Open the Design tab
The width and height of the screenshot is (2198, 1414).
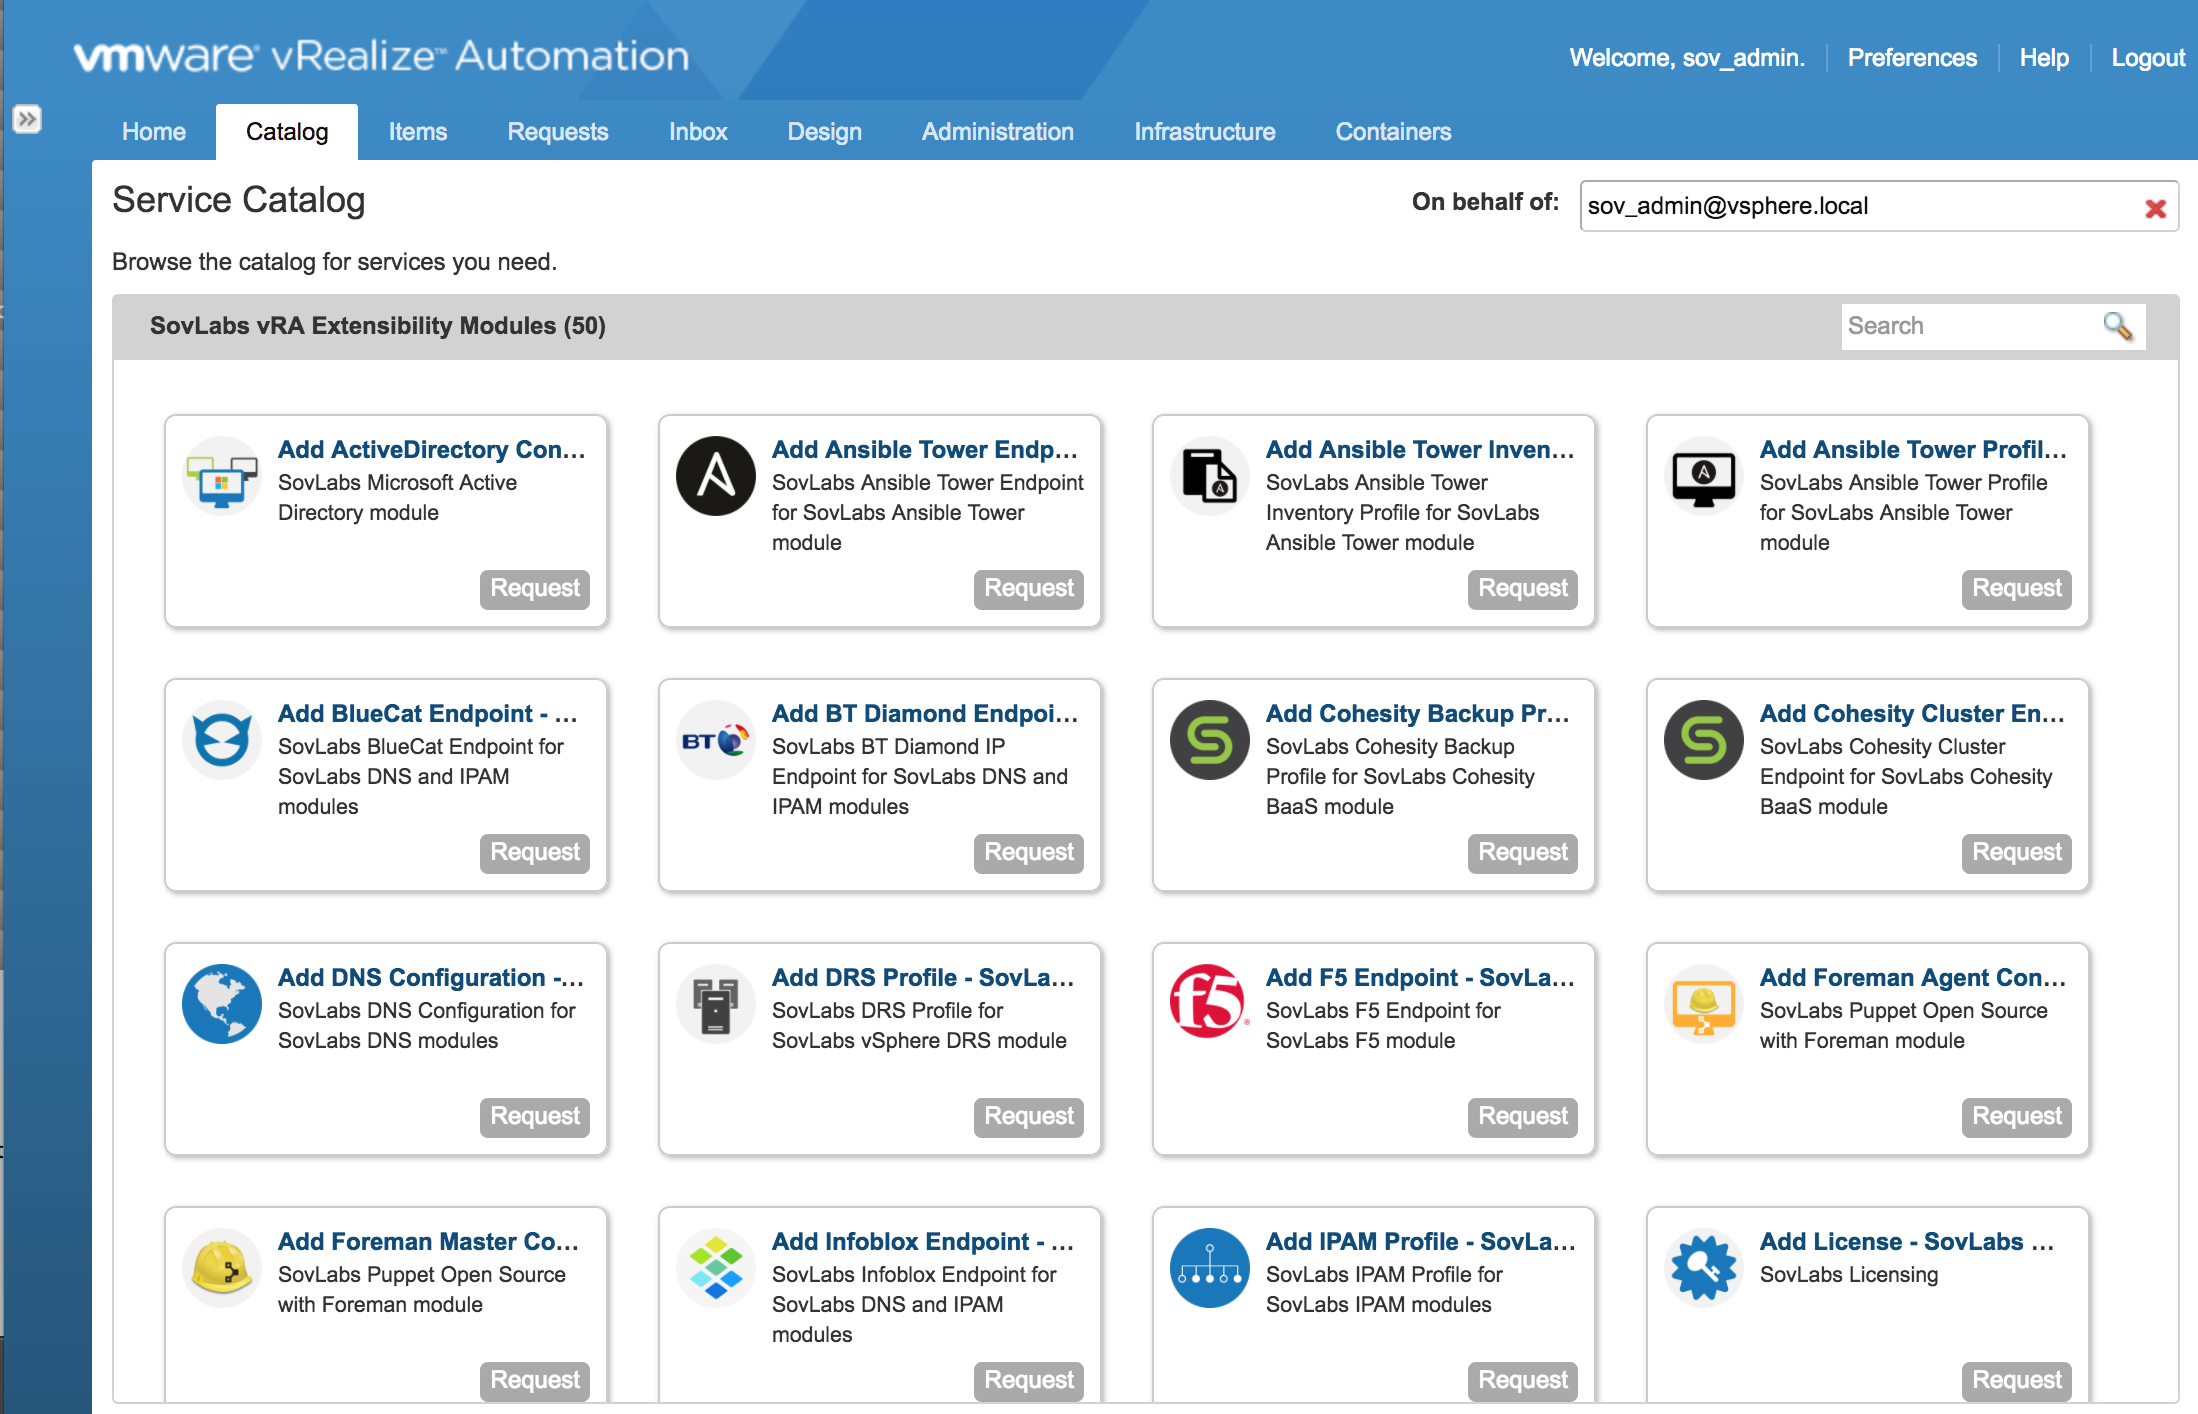[x=825, y=132]
